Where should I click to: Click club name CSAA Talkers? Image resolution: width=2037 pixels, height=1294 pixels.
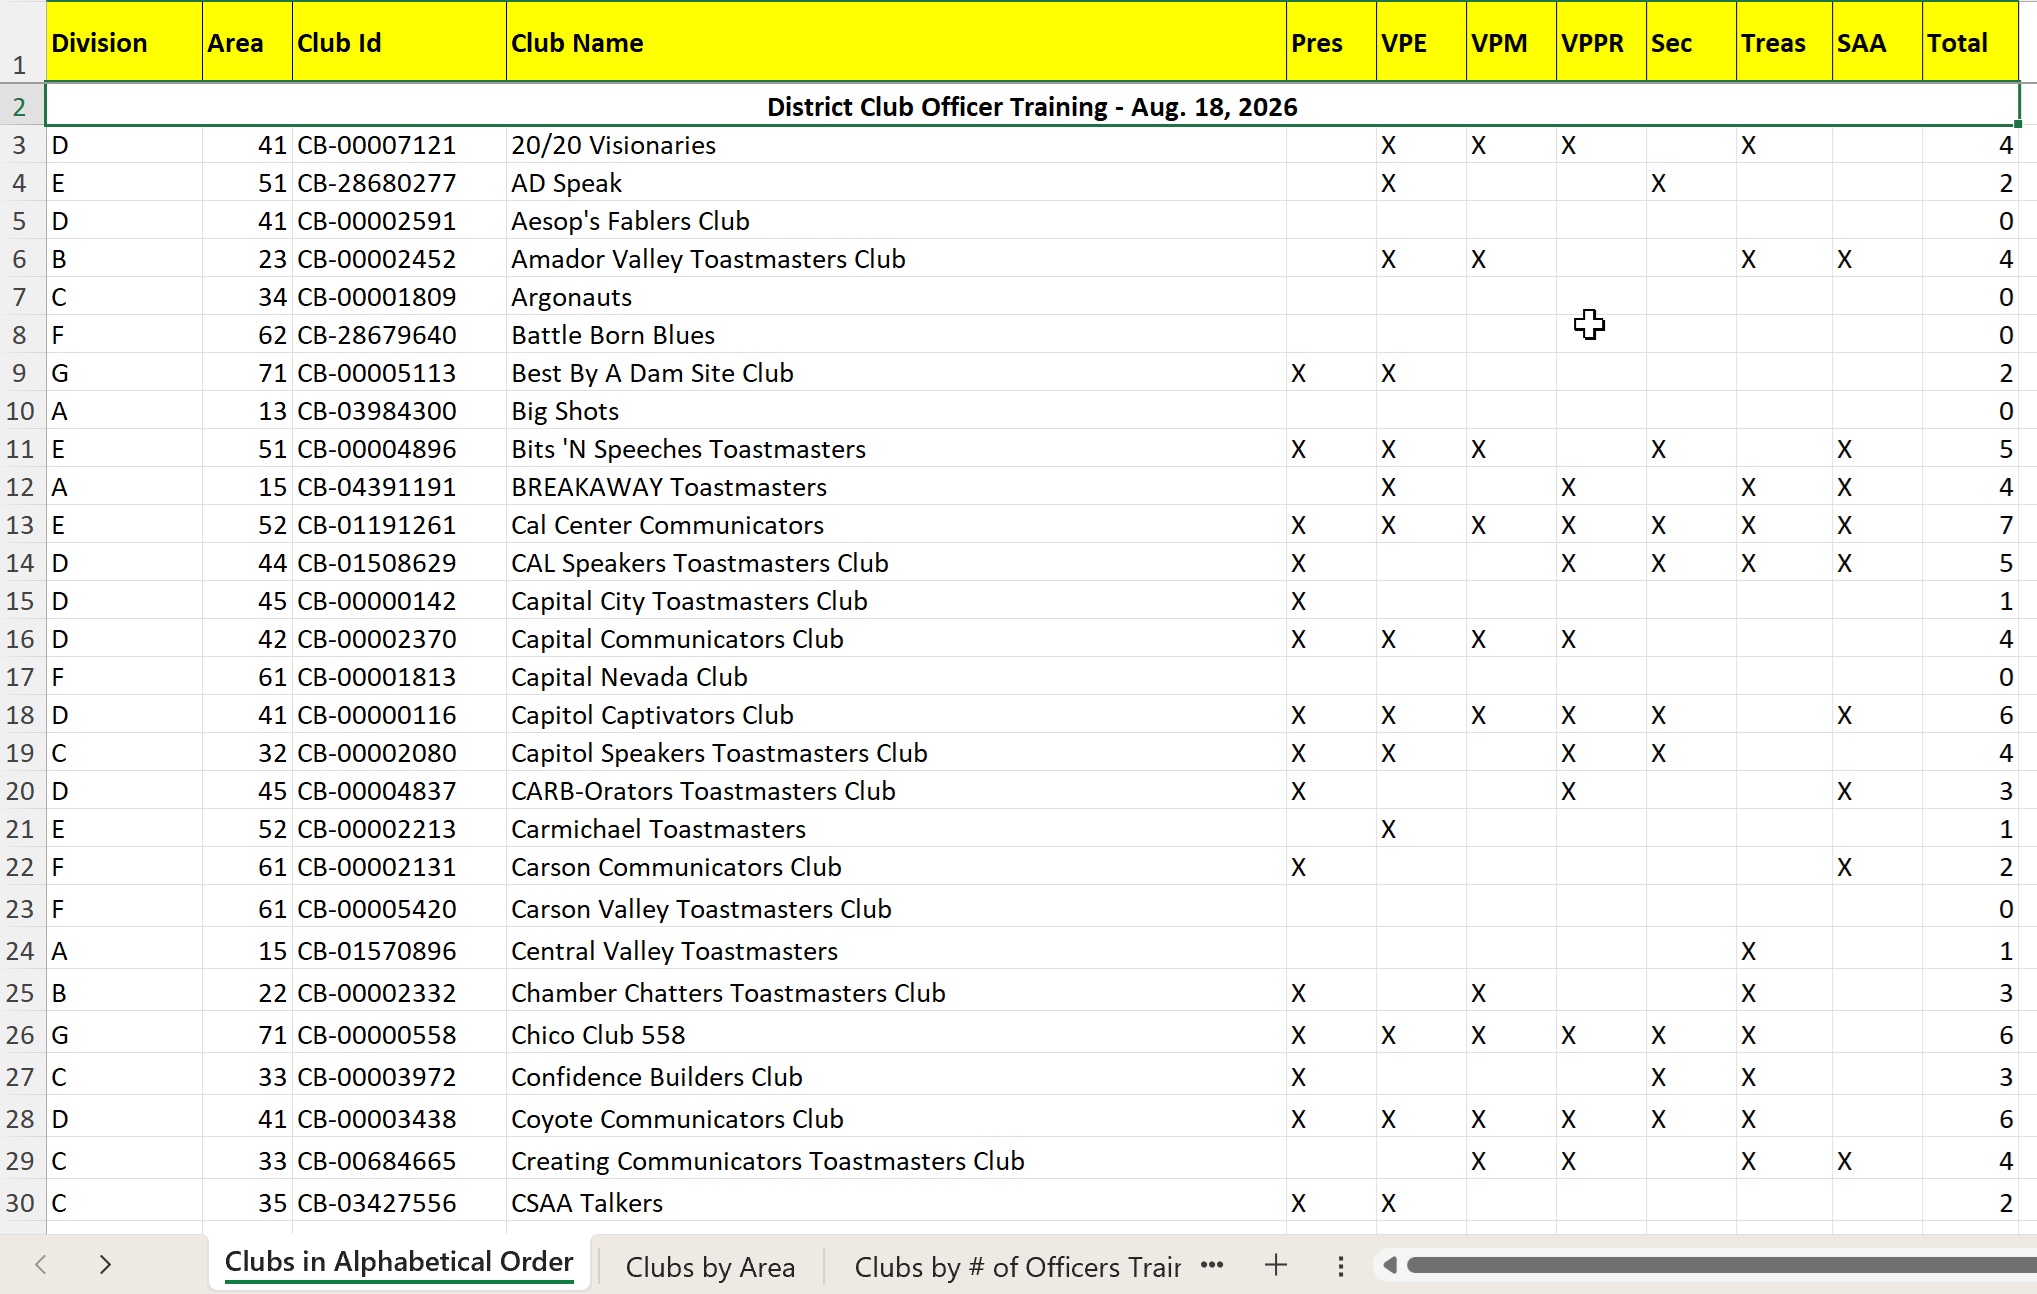tap(587, 1203)
